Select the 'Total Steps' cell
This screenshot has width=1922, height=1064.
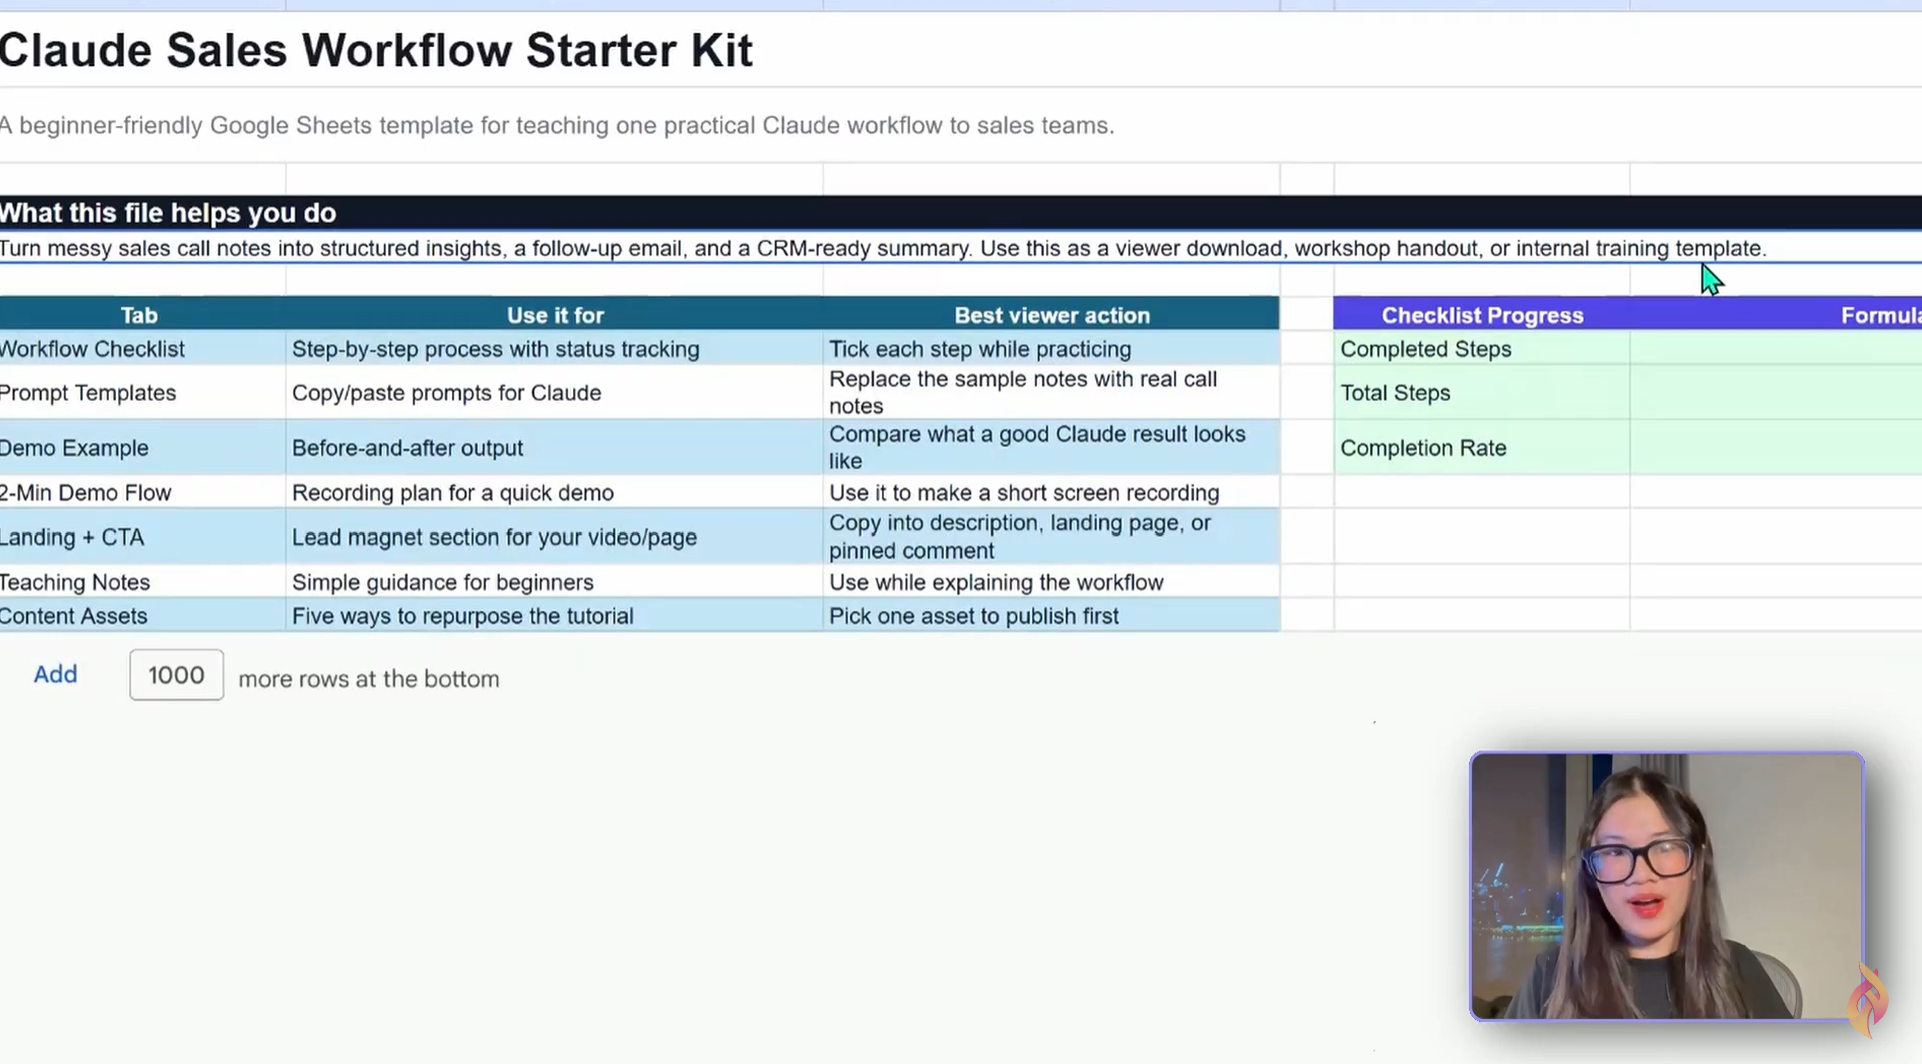1482,393
